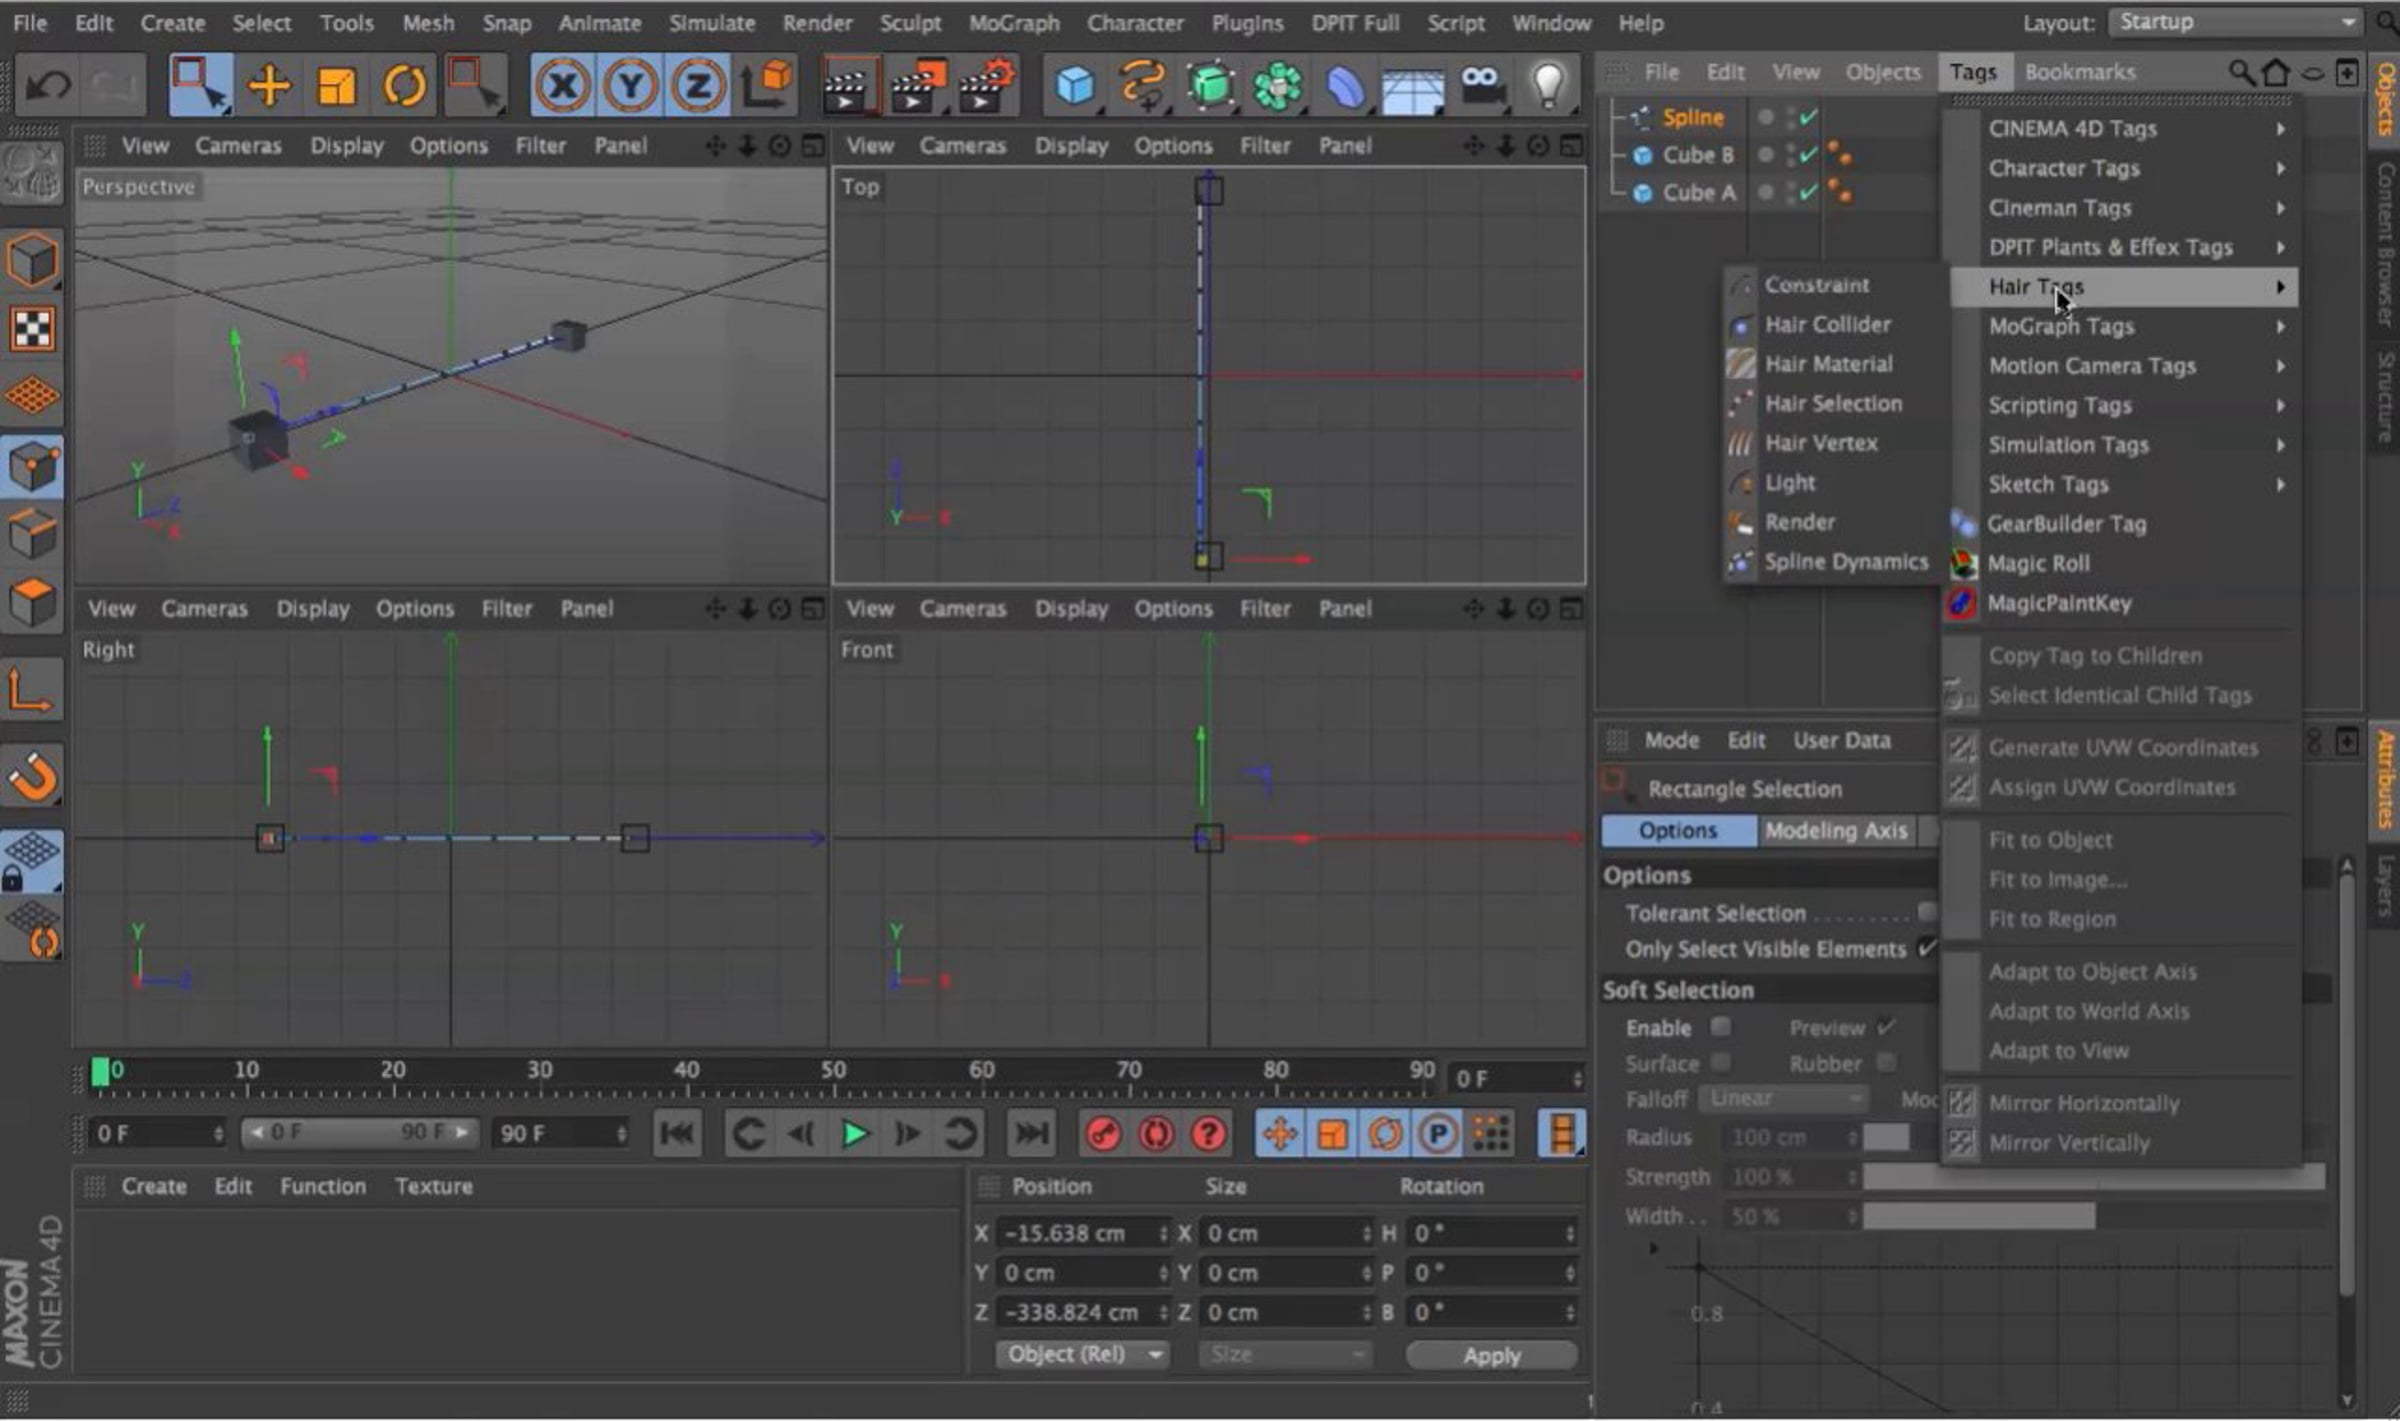Click frame 50 on the timeline ruler

click(834, 1071)
